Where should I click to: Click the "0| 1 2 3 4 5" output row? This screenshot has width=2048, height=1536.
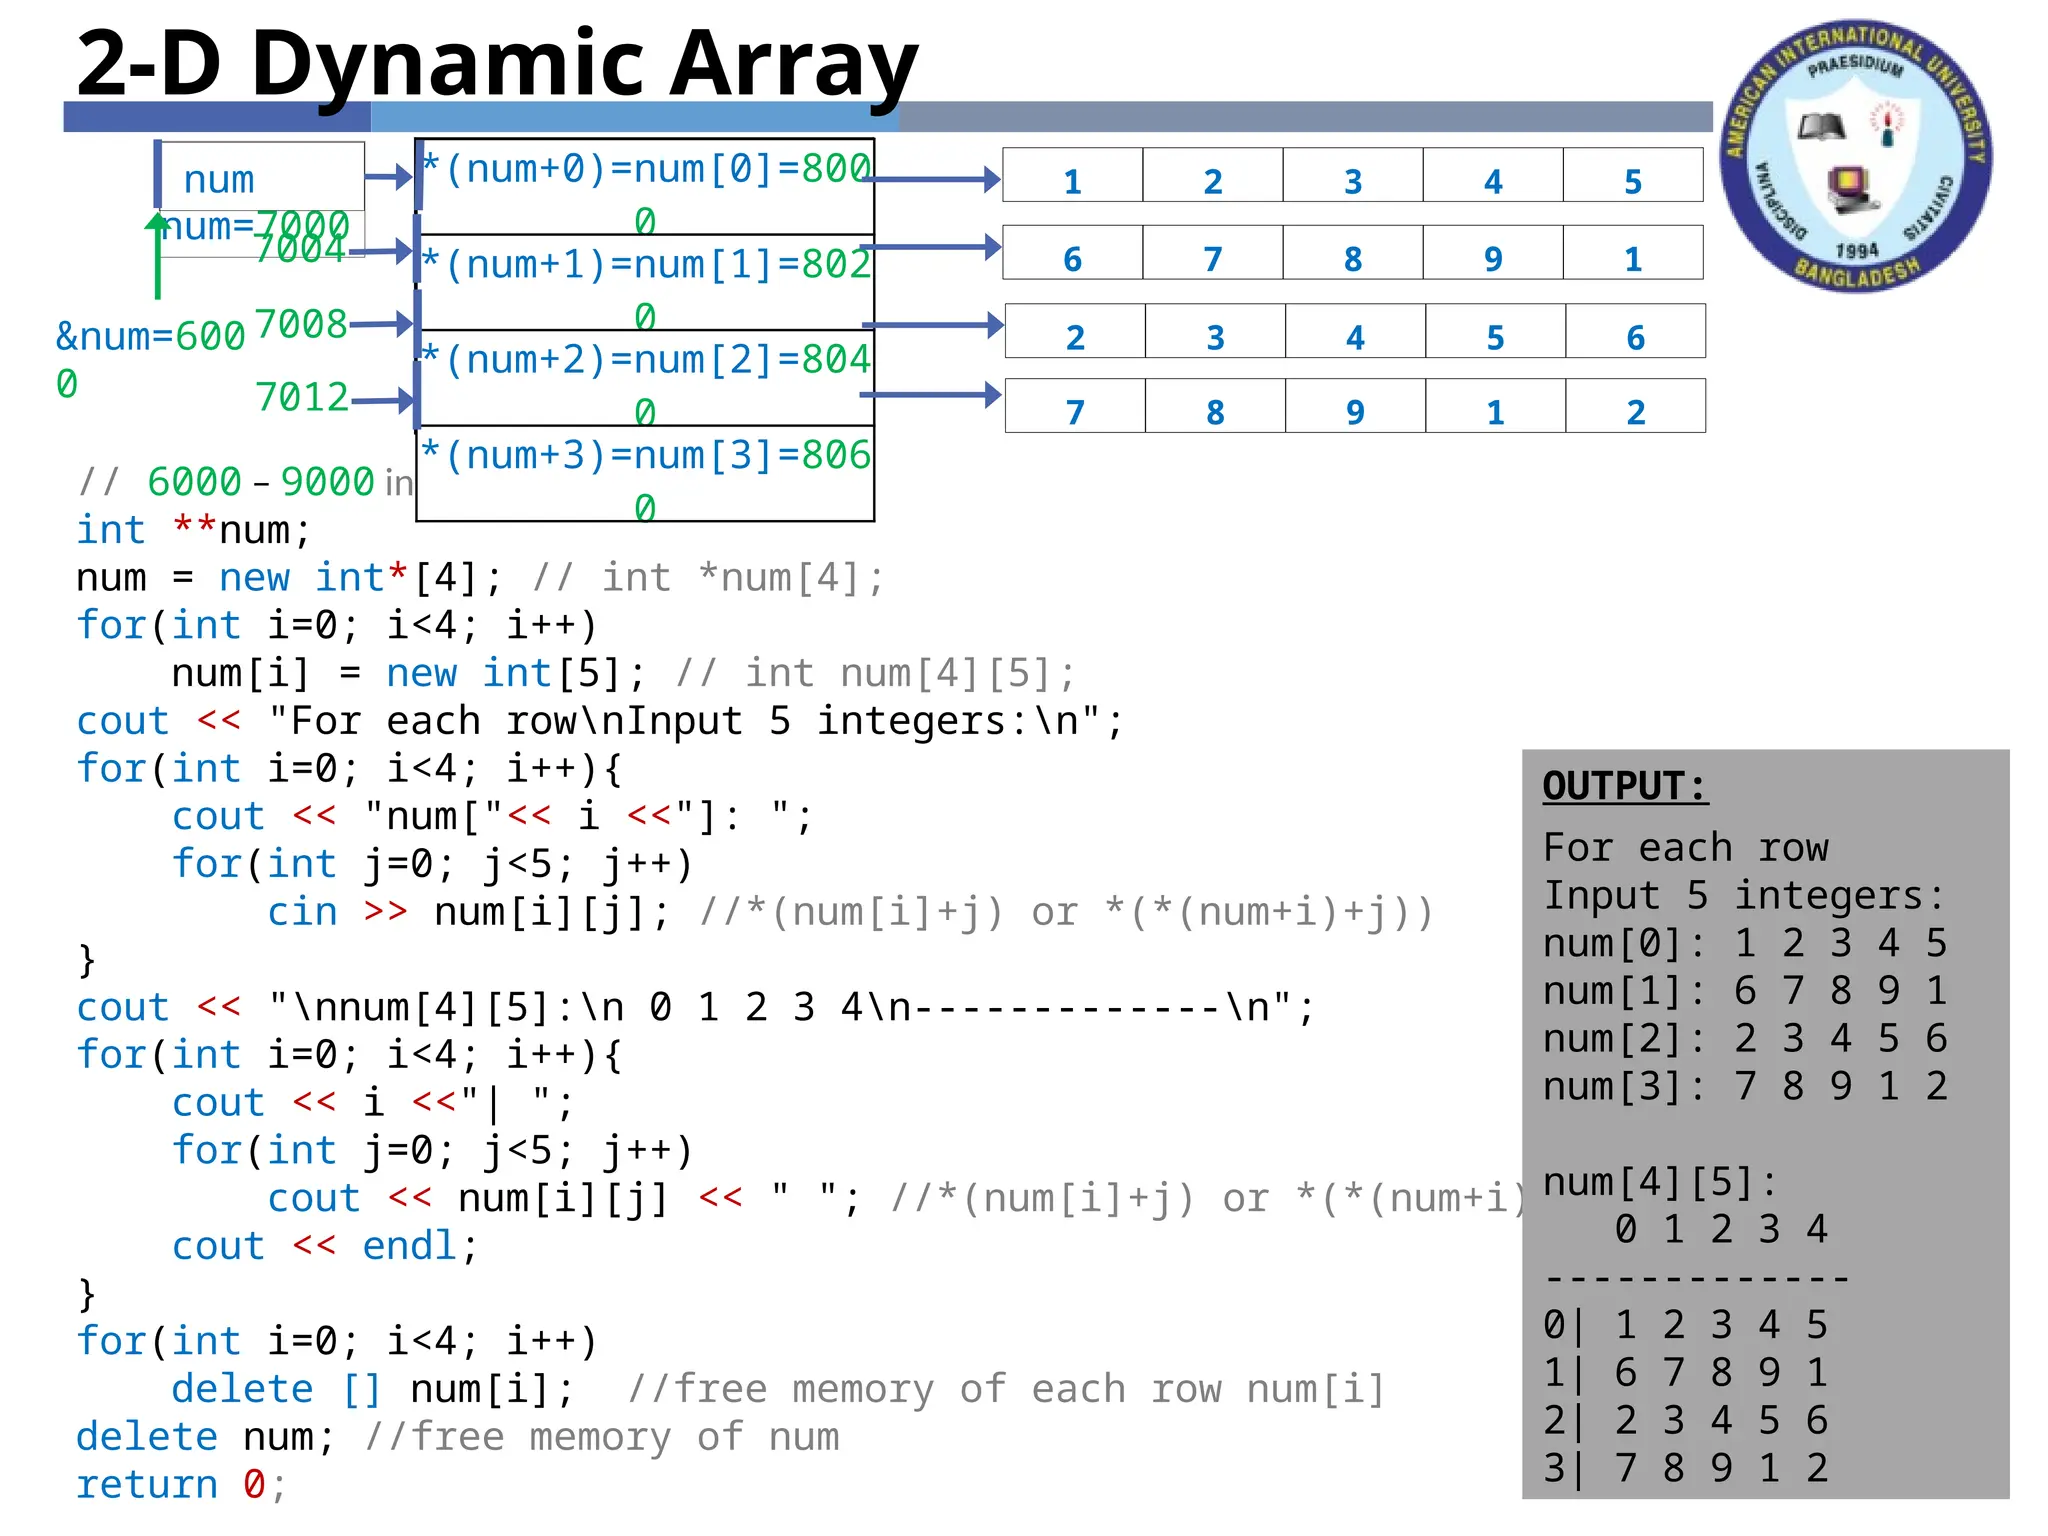[1686, 1325]
